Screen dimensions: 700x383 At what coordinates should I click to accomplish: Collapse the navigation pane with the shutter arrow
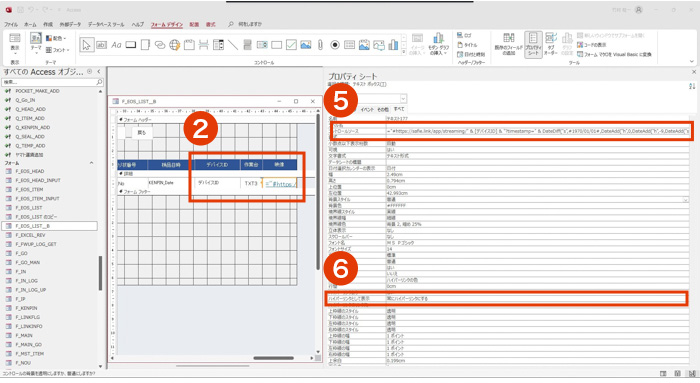(99, 72)
